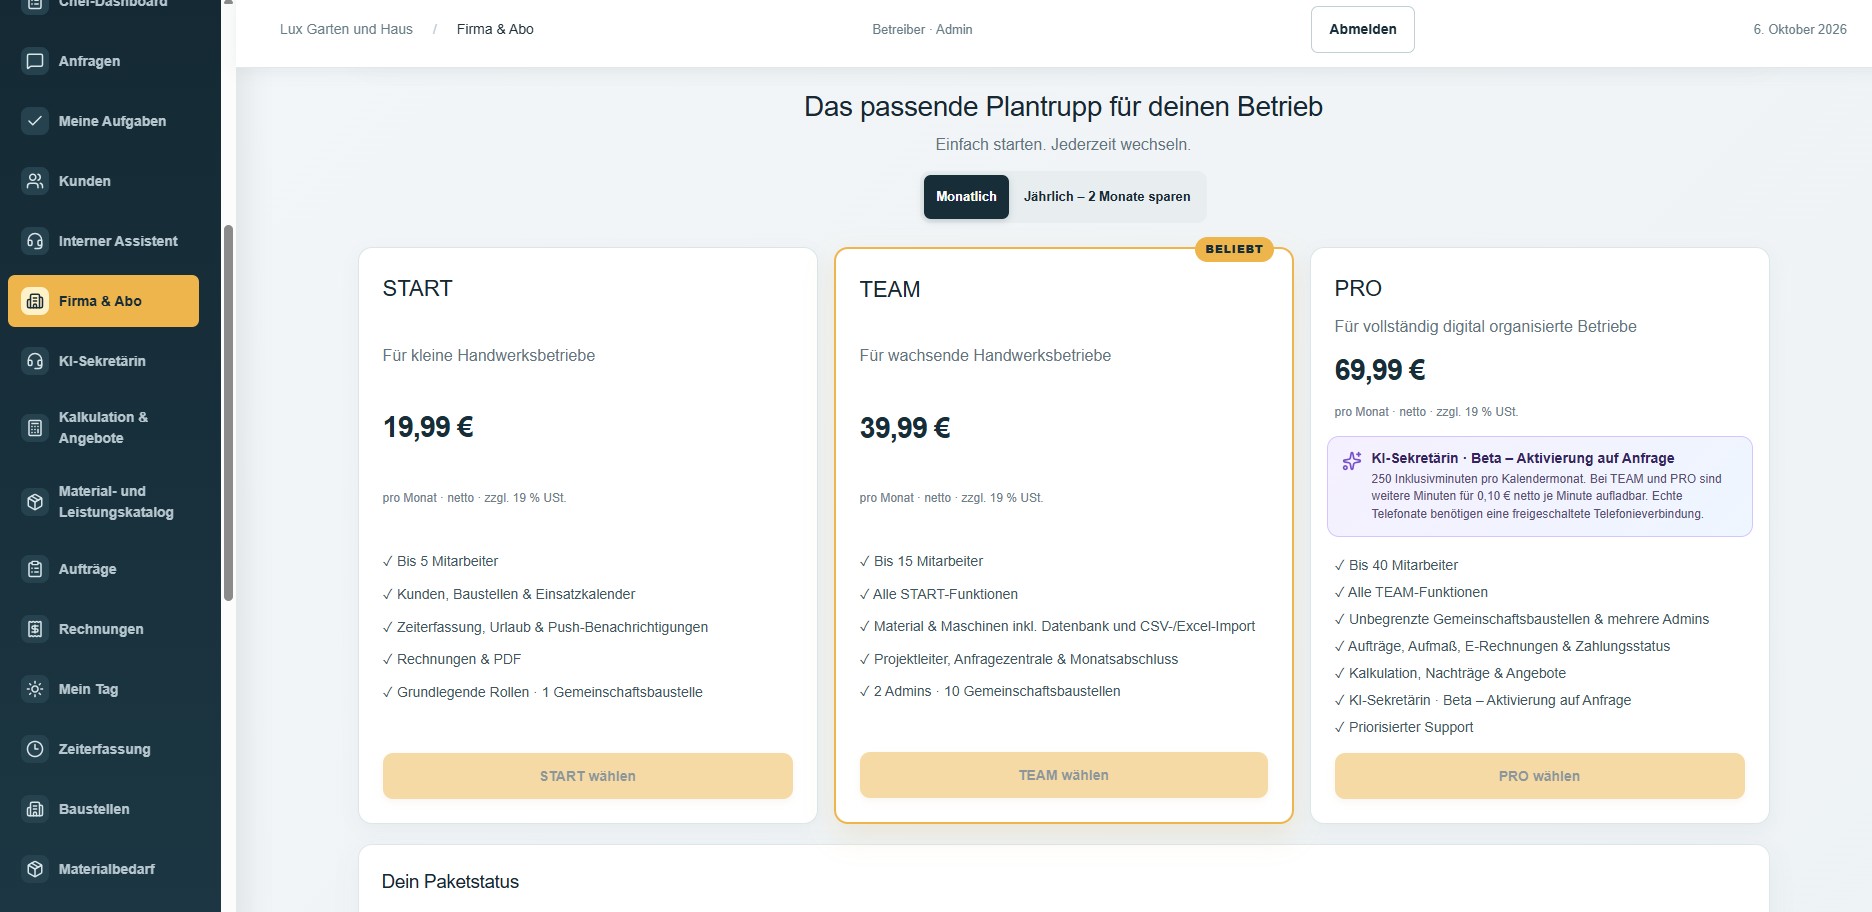Click the KI-Sekretärin Beta notice box
1872x912 pixels.
(x=1540, y=486)
